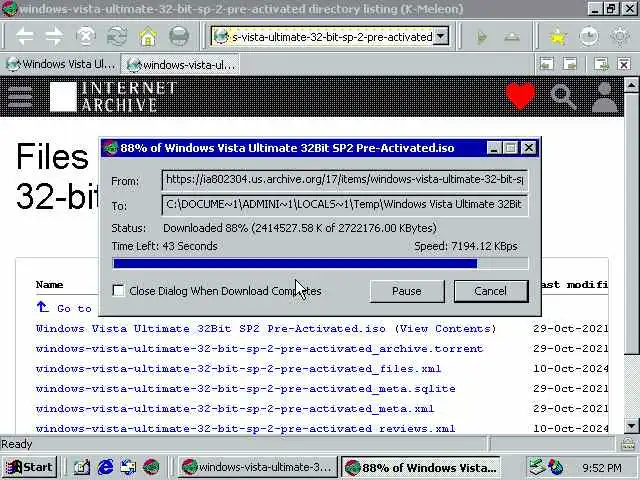This screenshot has width=640, height=480.
Task: Click the From URL field in download dialog
Action: (345, 180)
